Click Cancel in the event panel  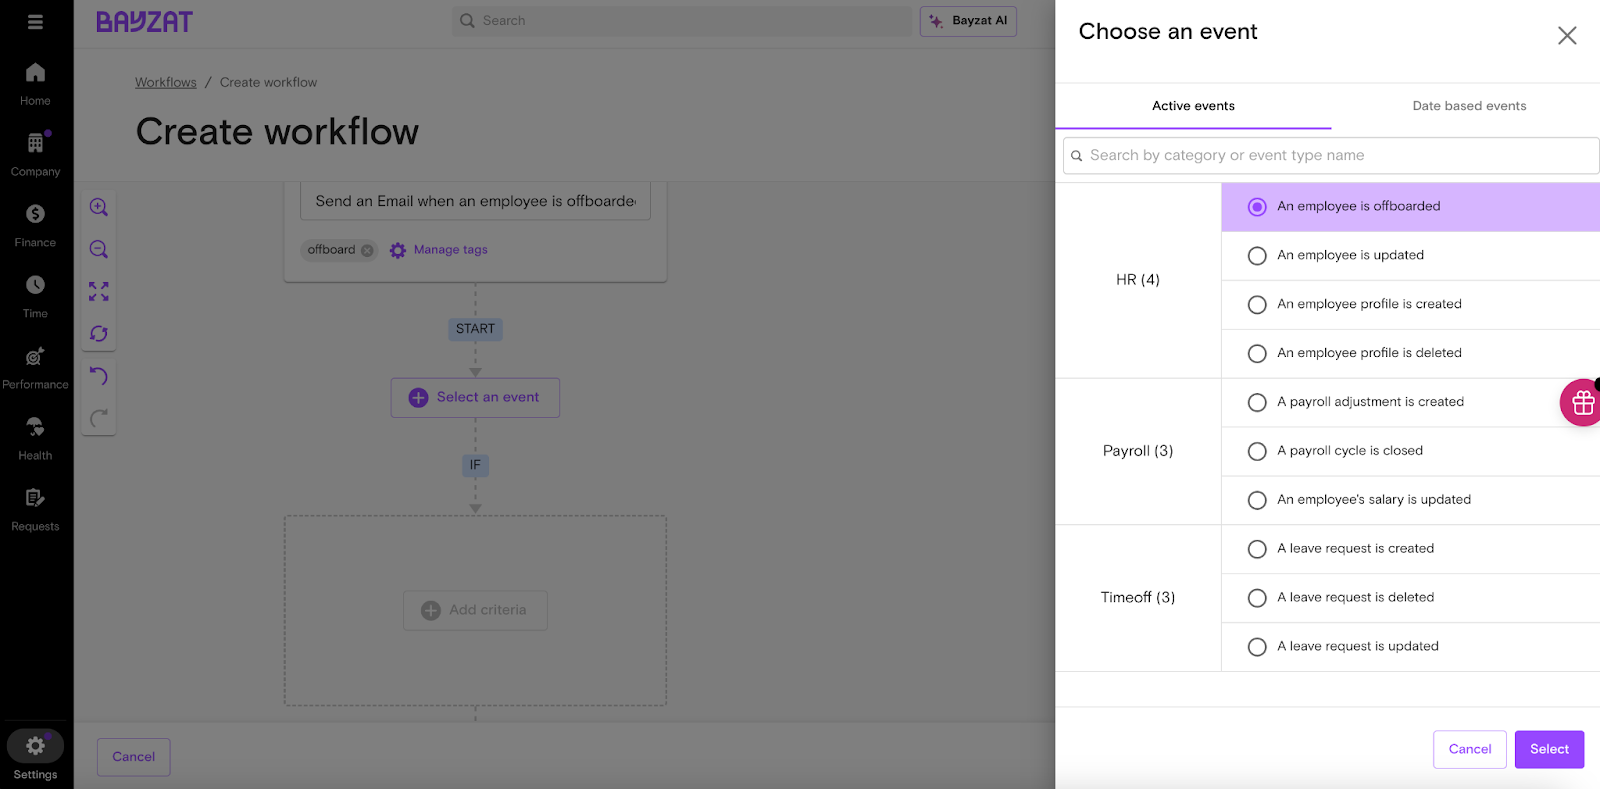click(x=1469, y=749)
